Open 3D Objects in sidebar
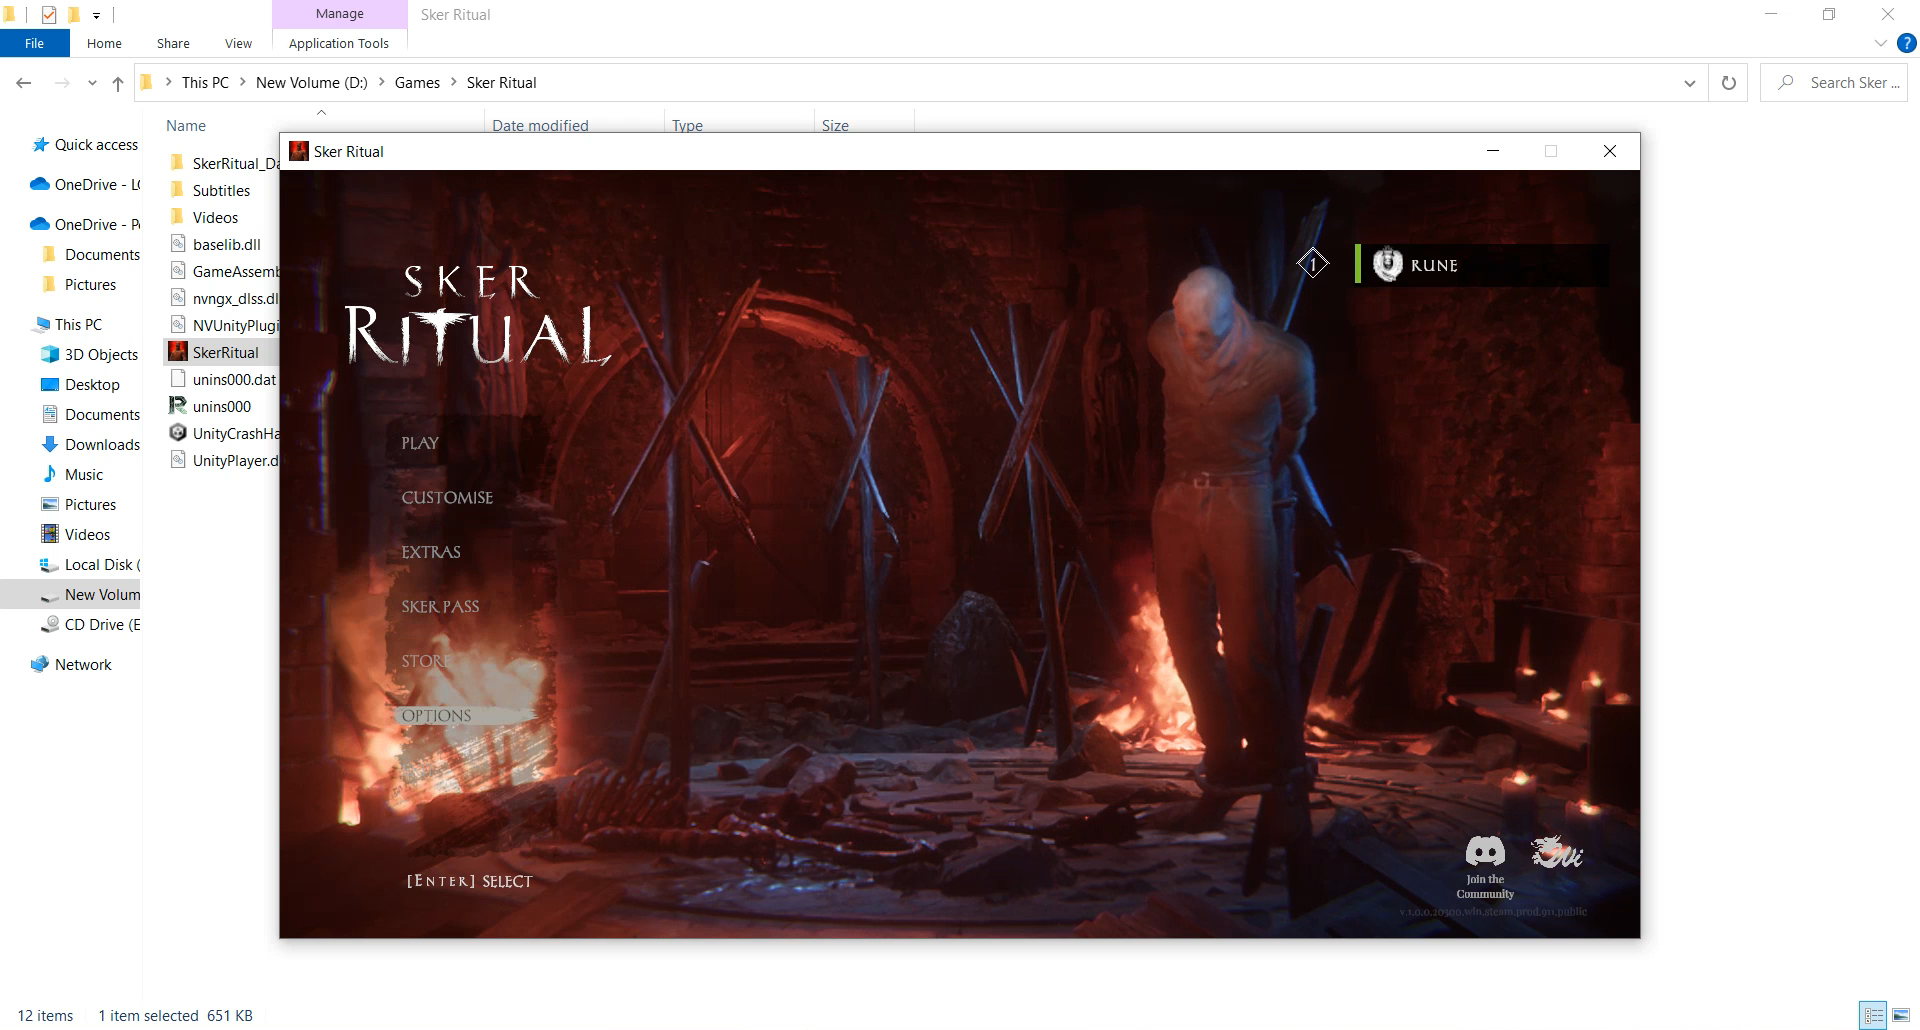Image resolution: width=1920 pixels, height=1030 pixels. pyautogui.click(x=90, y=355)
